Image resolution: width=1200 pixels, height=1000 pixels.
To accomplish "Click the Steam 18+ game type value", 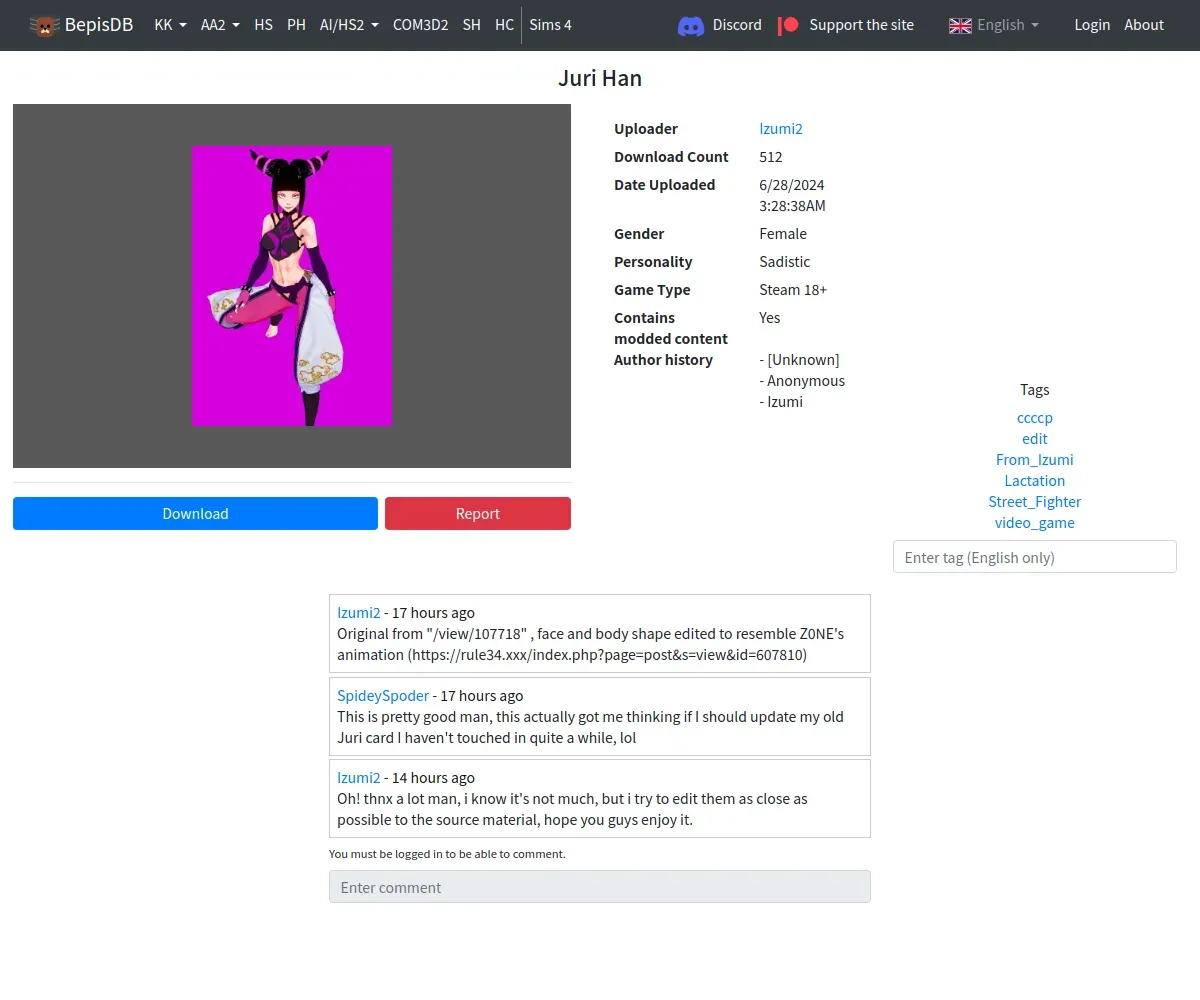I will point(793,290).
